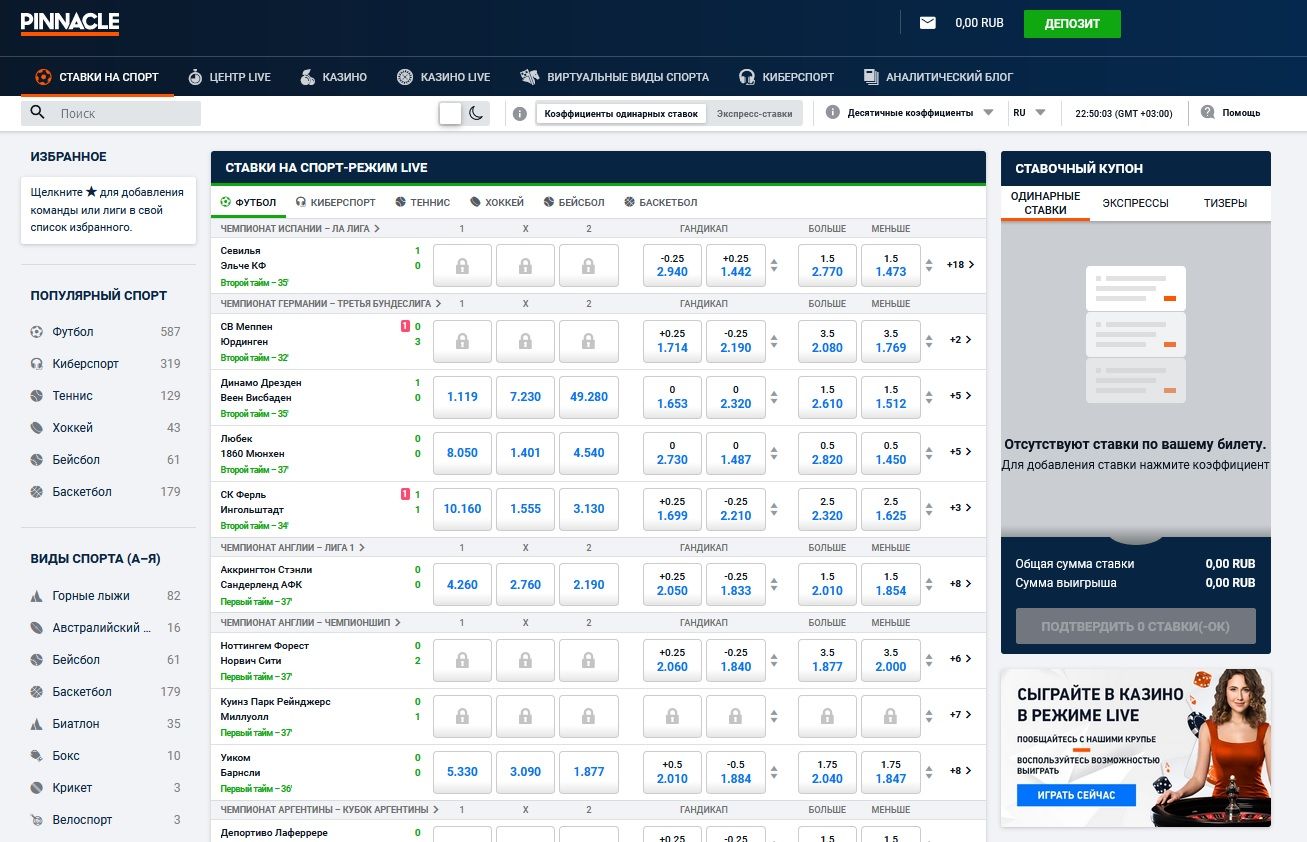
Task: Step handicap line for Севилья match
Action: [x=773, y=265]
